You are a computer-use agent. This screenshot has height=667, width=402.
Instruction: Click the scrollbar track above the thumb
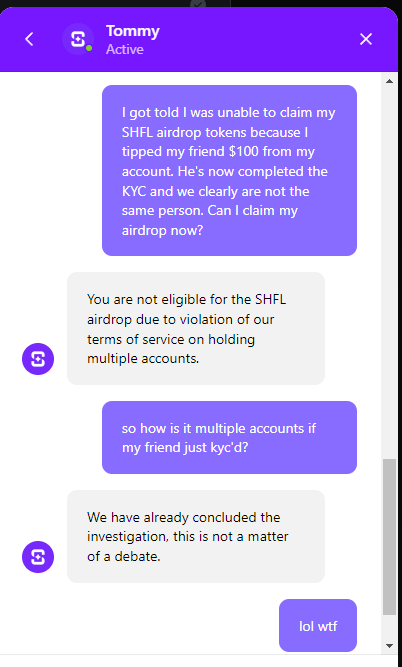tap(389, 272)
